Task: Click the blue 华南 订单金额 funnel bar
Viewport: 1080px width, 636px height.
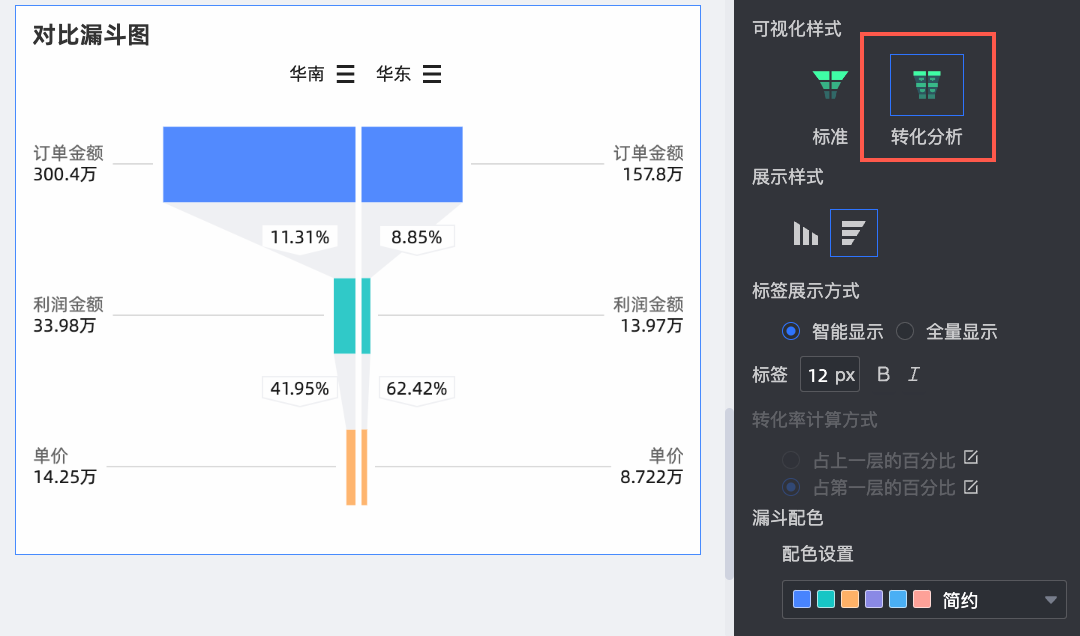Action: [259, 164]
